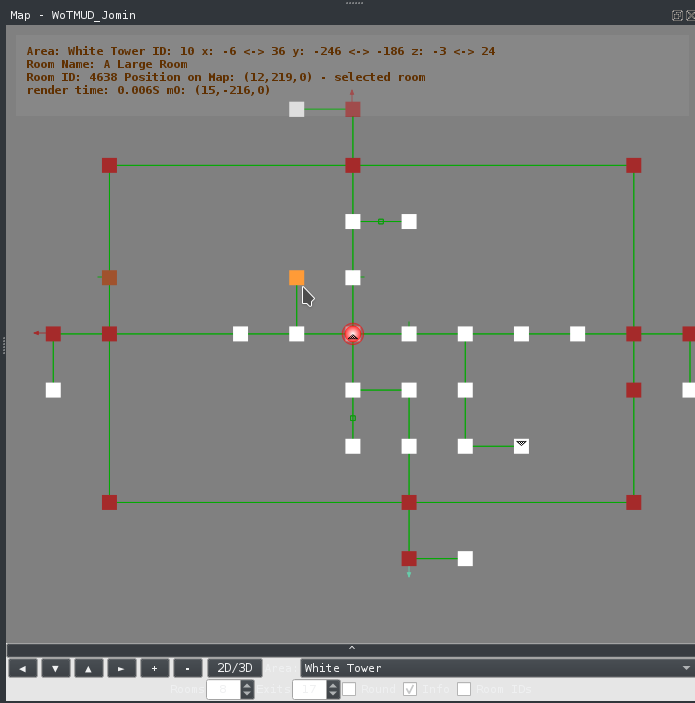Screen dimensions: 695x703
Task: Decrease the Exits size spinner value
Action: point(332,693)
